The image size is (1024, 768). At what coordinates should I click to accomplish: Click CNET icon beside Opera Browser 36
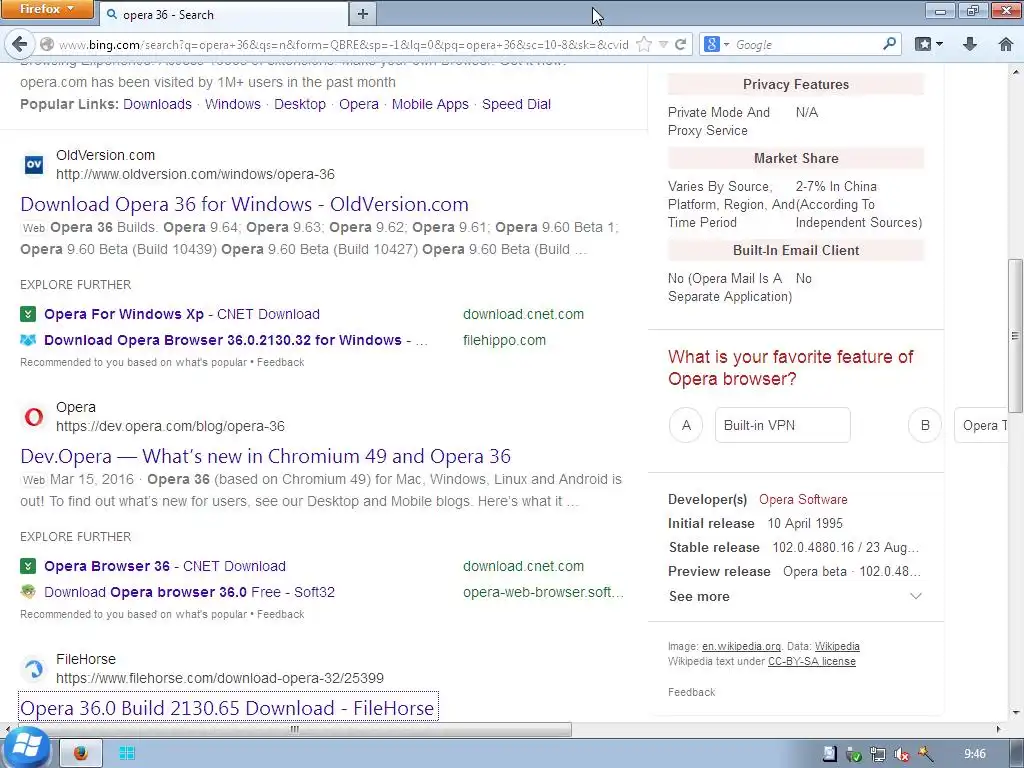[x=27, y=566]
